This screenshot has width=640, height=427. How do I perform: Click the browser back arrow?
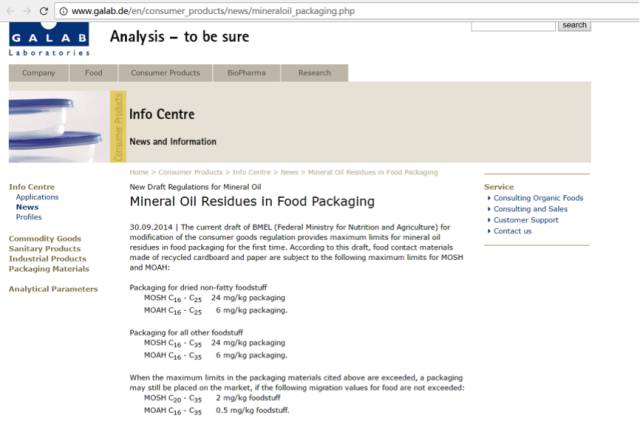point(11,11)
